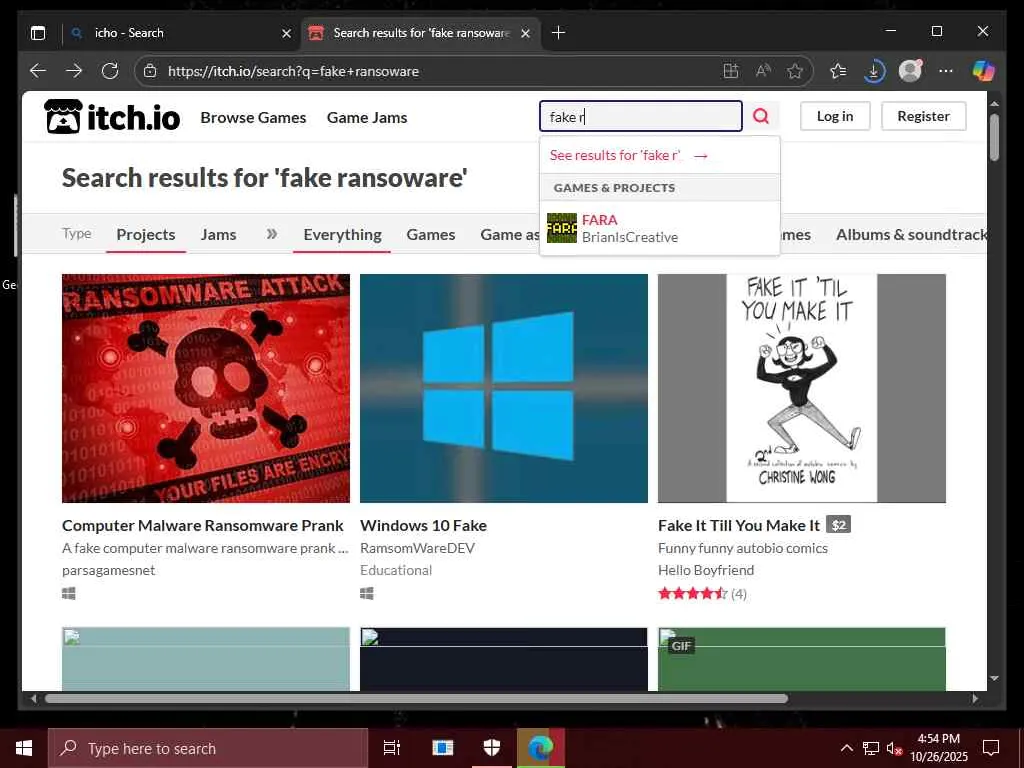Image resolution: width=1024 pixels, height=768 pixels.
Task: Open author Hello Boyfriend's page
Action: pyautogui.click(x=706, y=570)
